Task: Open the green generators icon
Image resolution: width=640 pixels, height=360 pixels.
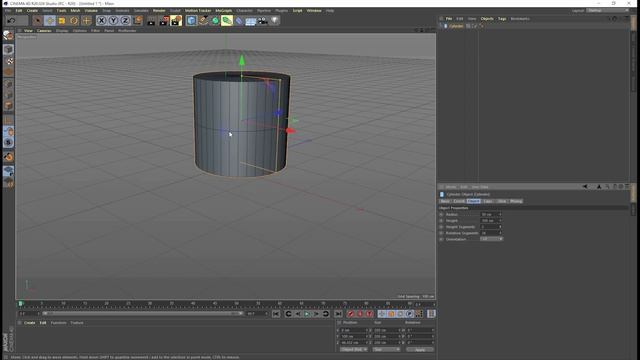Action: pyautogui.click(x=215, y=20)
